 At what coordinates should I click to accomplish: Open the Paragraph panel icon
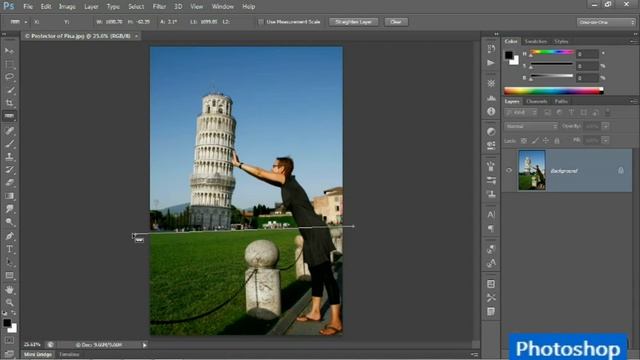491,228
